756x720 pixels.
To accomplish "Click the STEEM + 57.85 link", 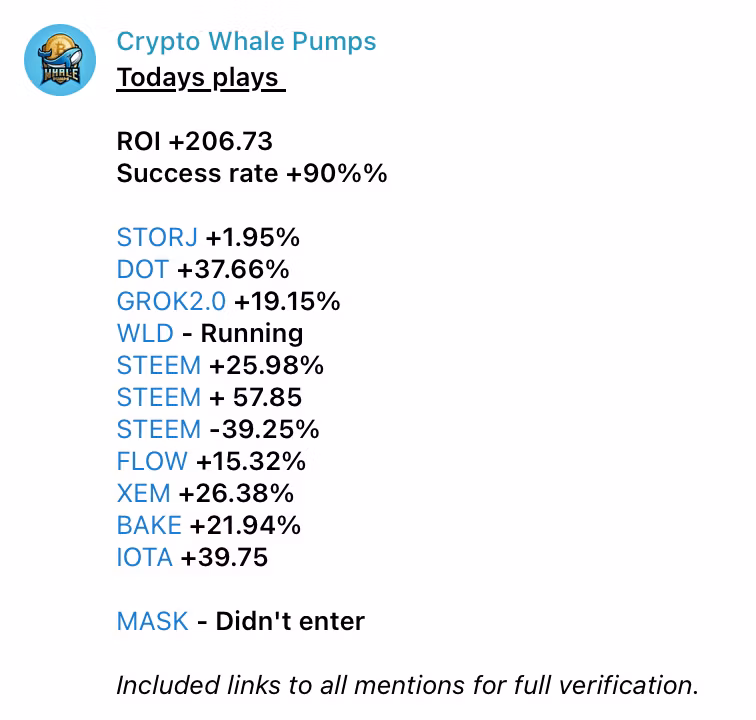I will pyautogui.click(x=159, y=397).
